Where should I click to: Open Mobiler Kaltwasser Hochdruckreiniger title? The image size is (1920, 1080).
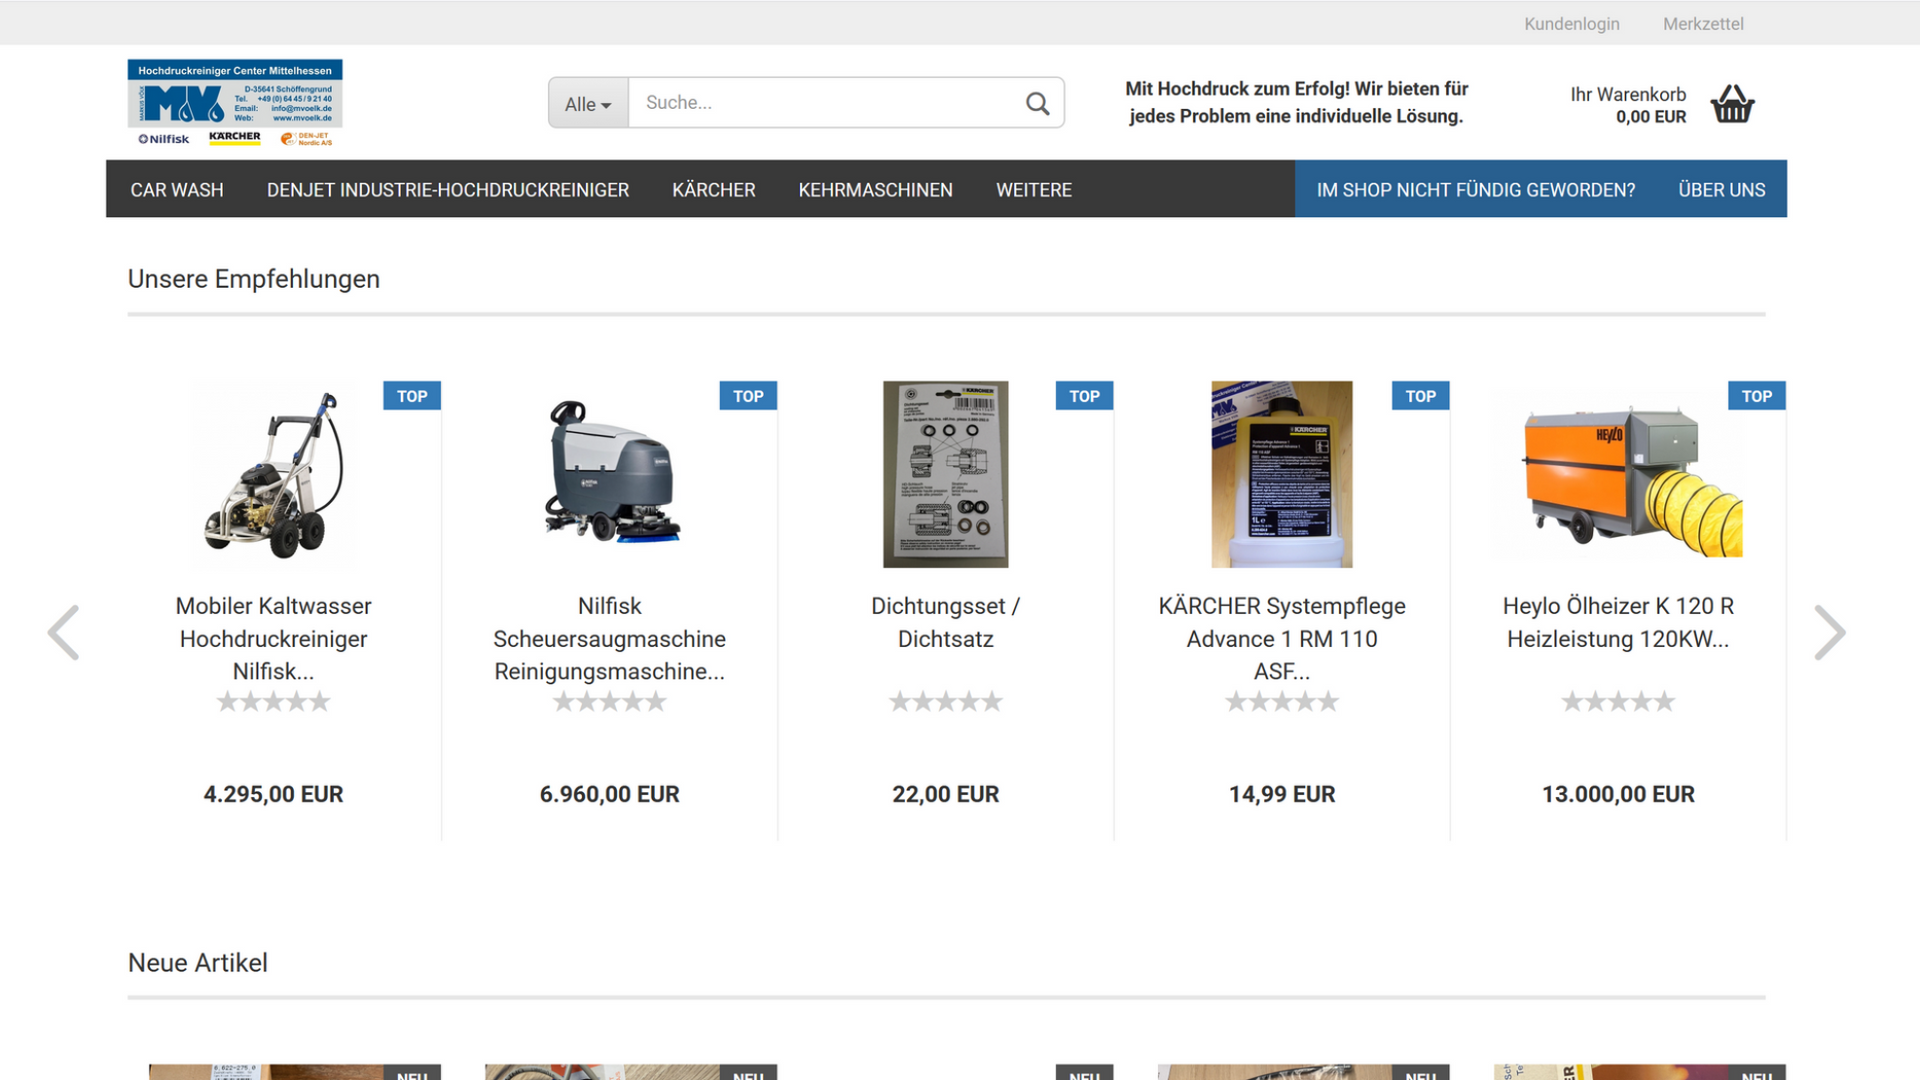(274, 638)
